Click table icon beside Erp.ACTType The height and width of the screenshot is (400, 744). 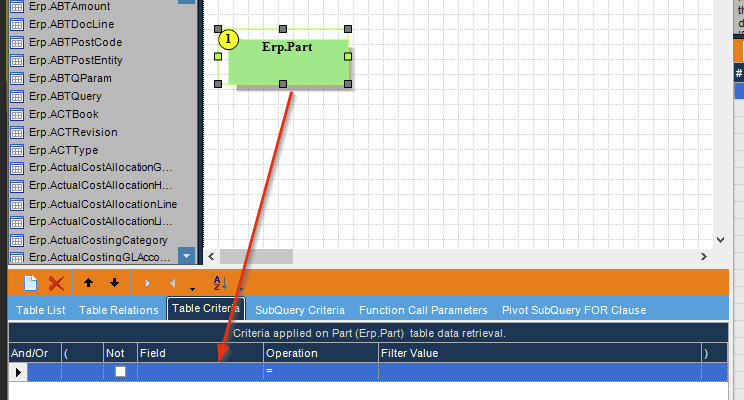(x=17, y=151)
